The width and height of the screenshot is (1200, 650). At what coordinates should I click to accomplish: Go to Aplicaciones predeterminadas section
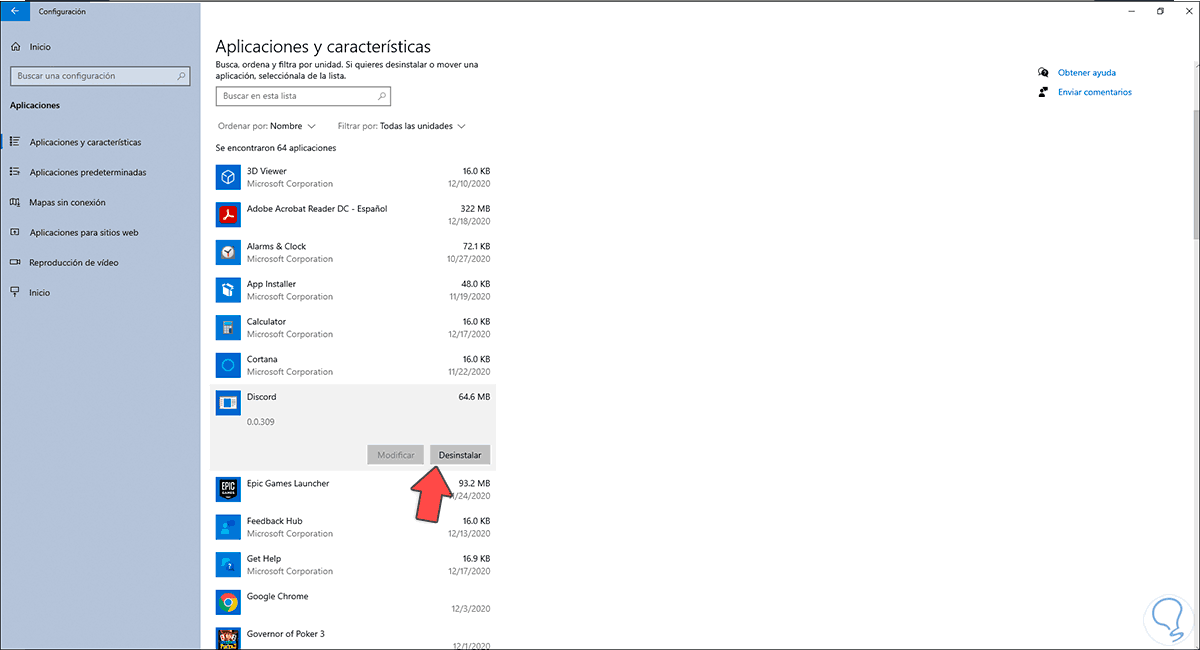[x=100, y=172]
